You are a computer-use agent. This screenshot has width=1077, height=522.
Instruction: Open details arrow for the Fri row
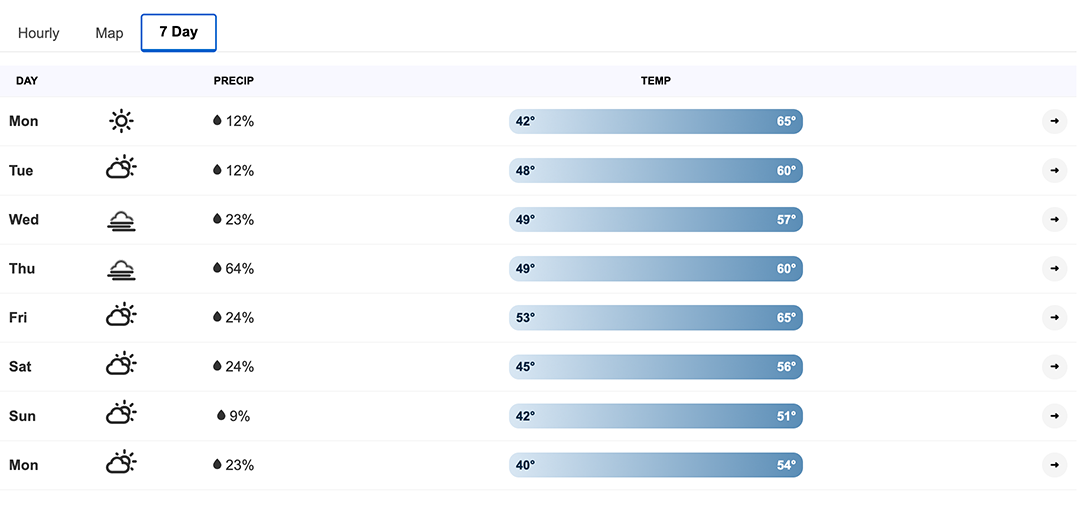point(1054,318)
